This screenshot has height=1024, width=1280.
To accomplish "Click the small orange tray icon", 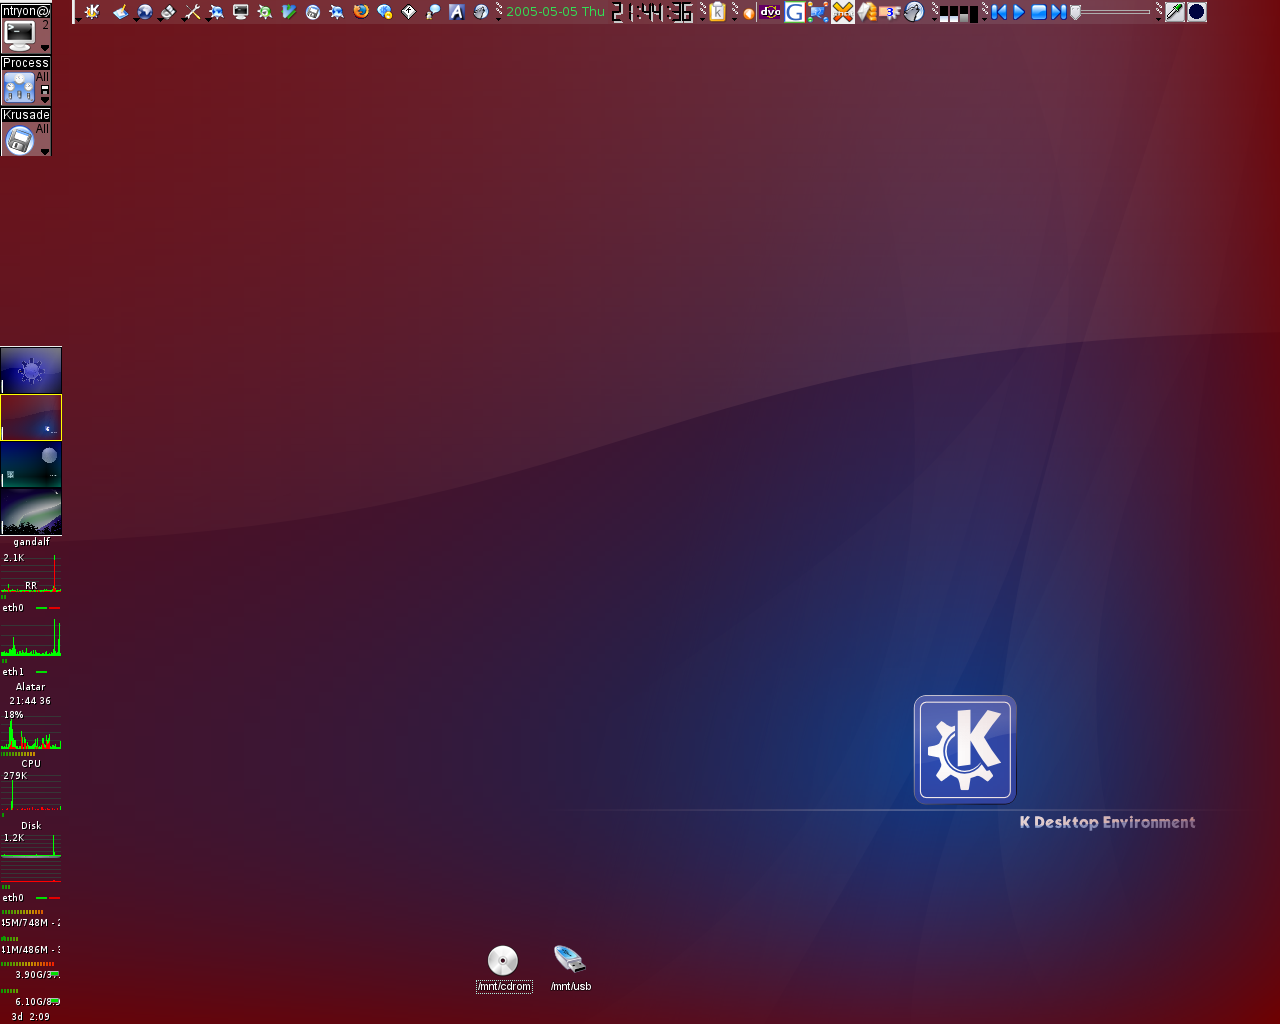I will coord(749,14).
